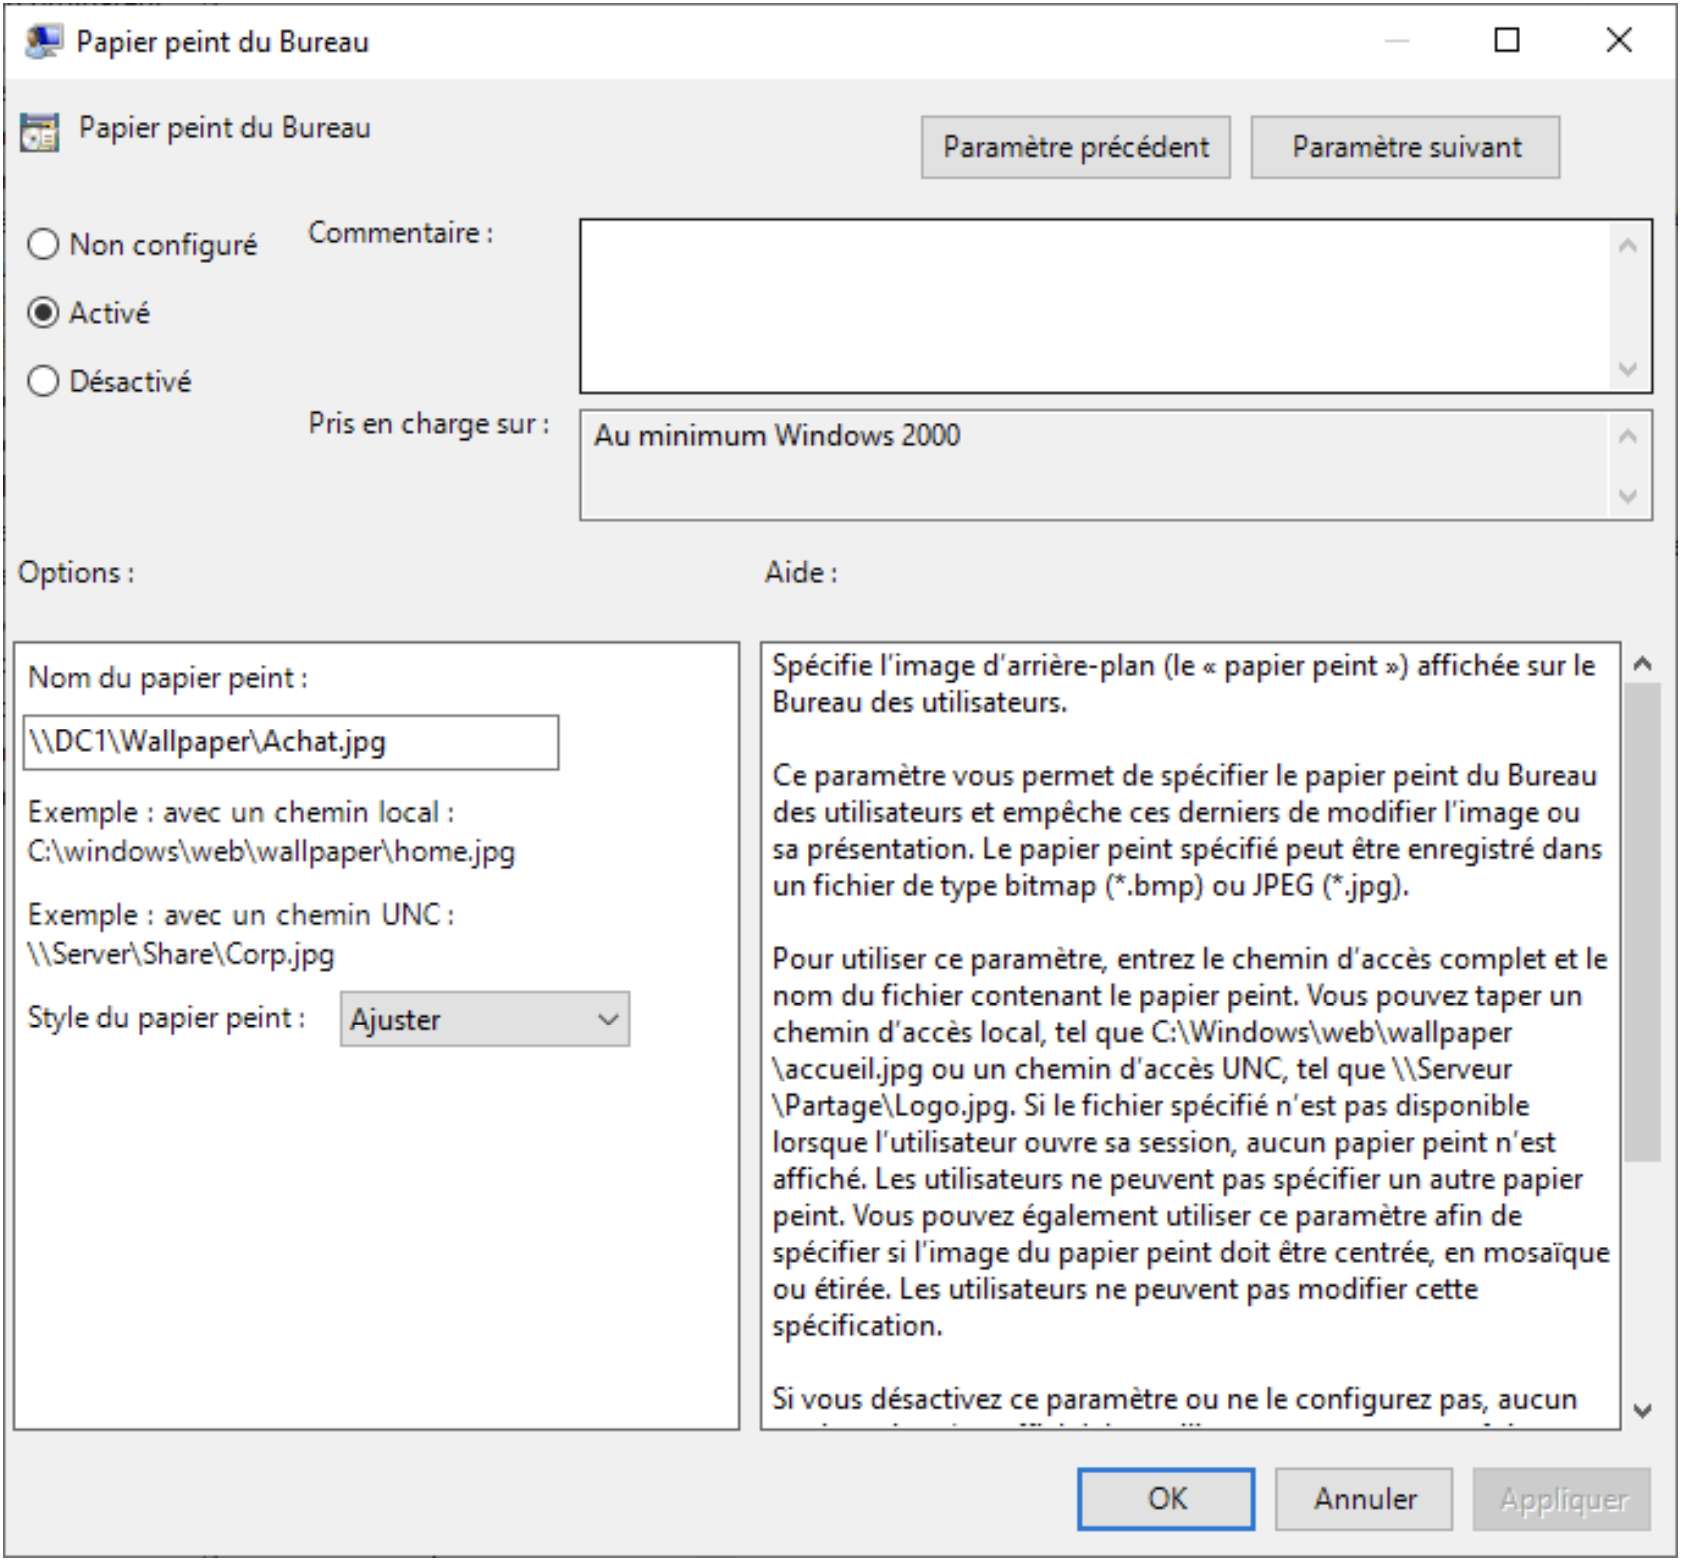Image resolution: width=1686 pixels, height=1566 pixels.
Task: Click inside the Commentaire text box
Action: click(1095, 307)
